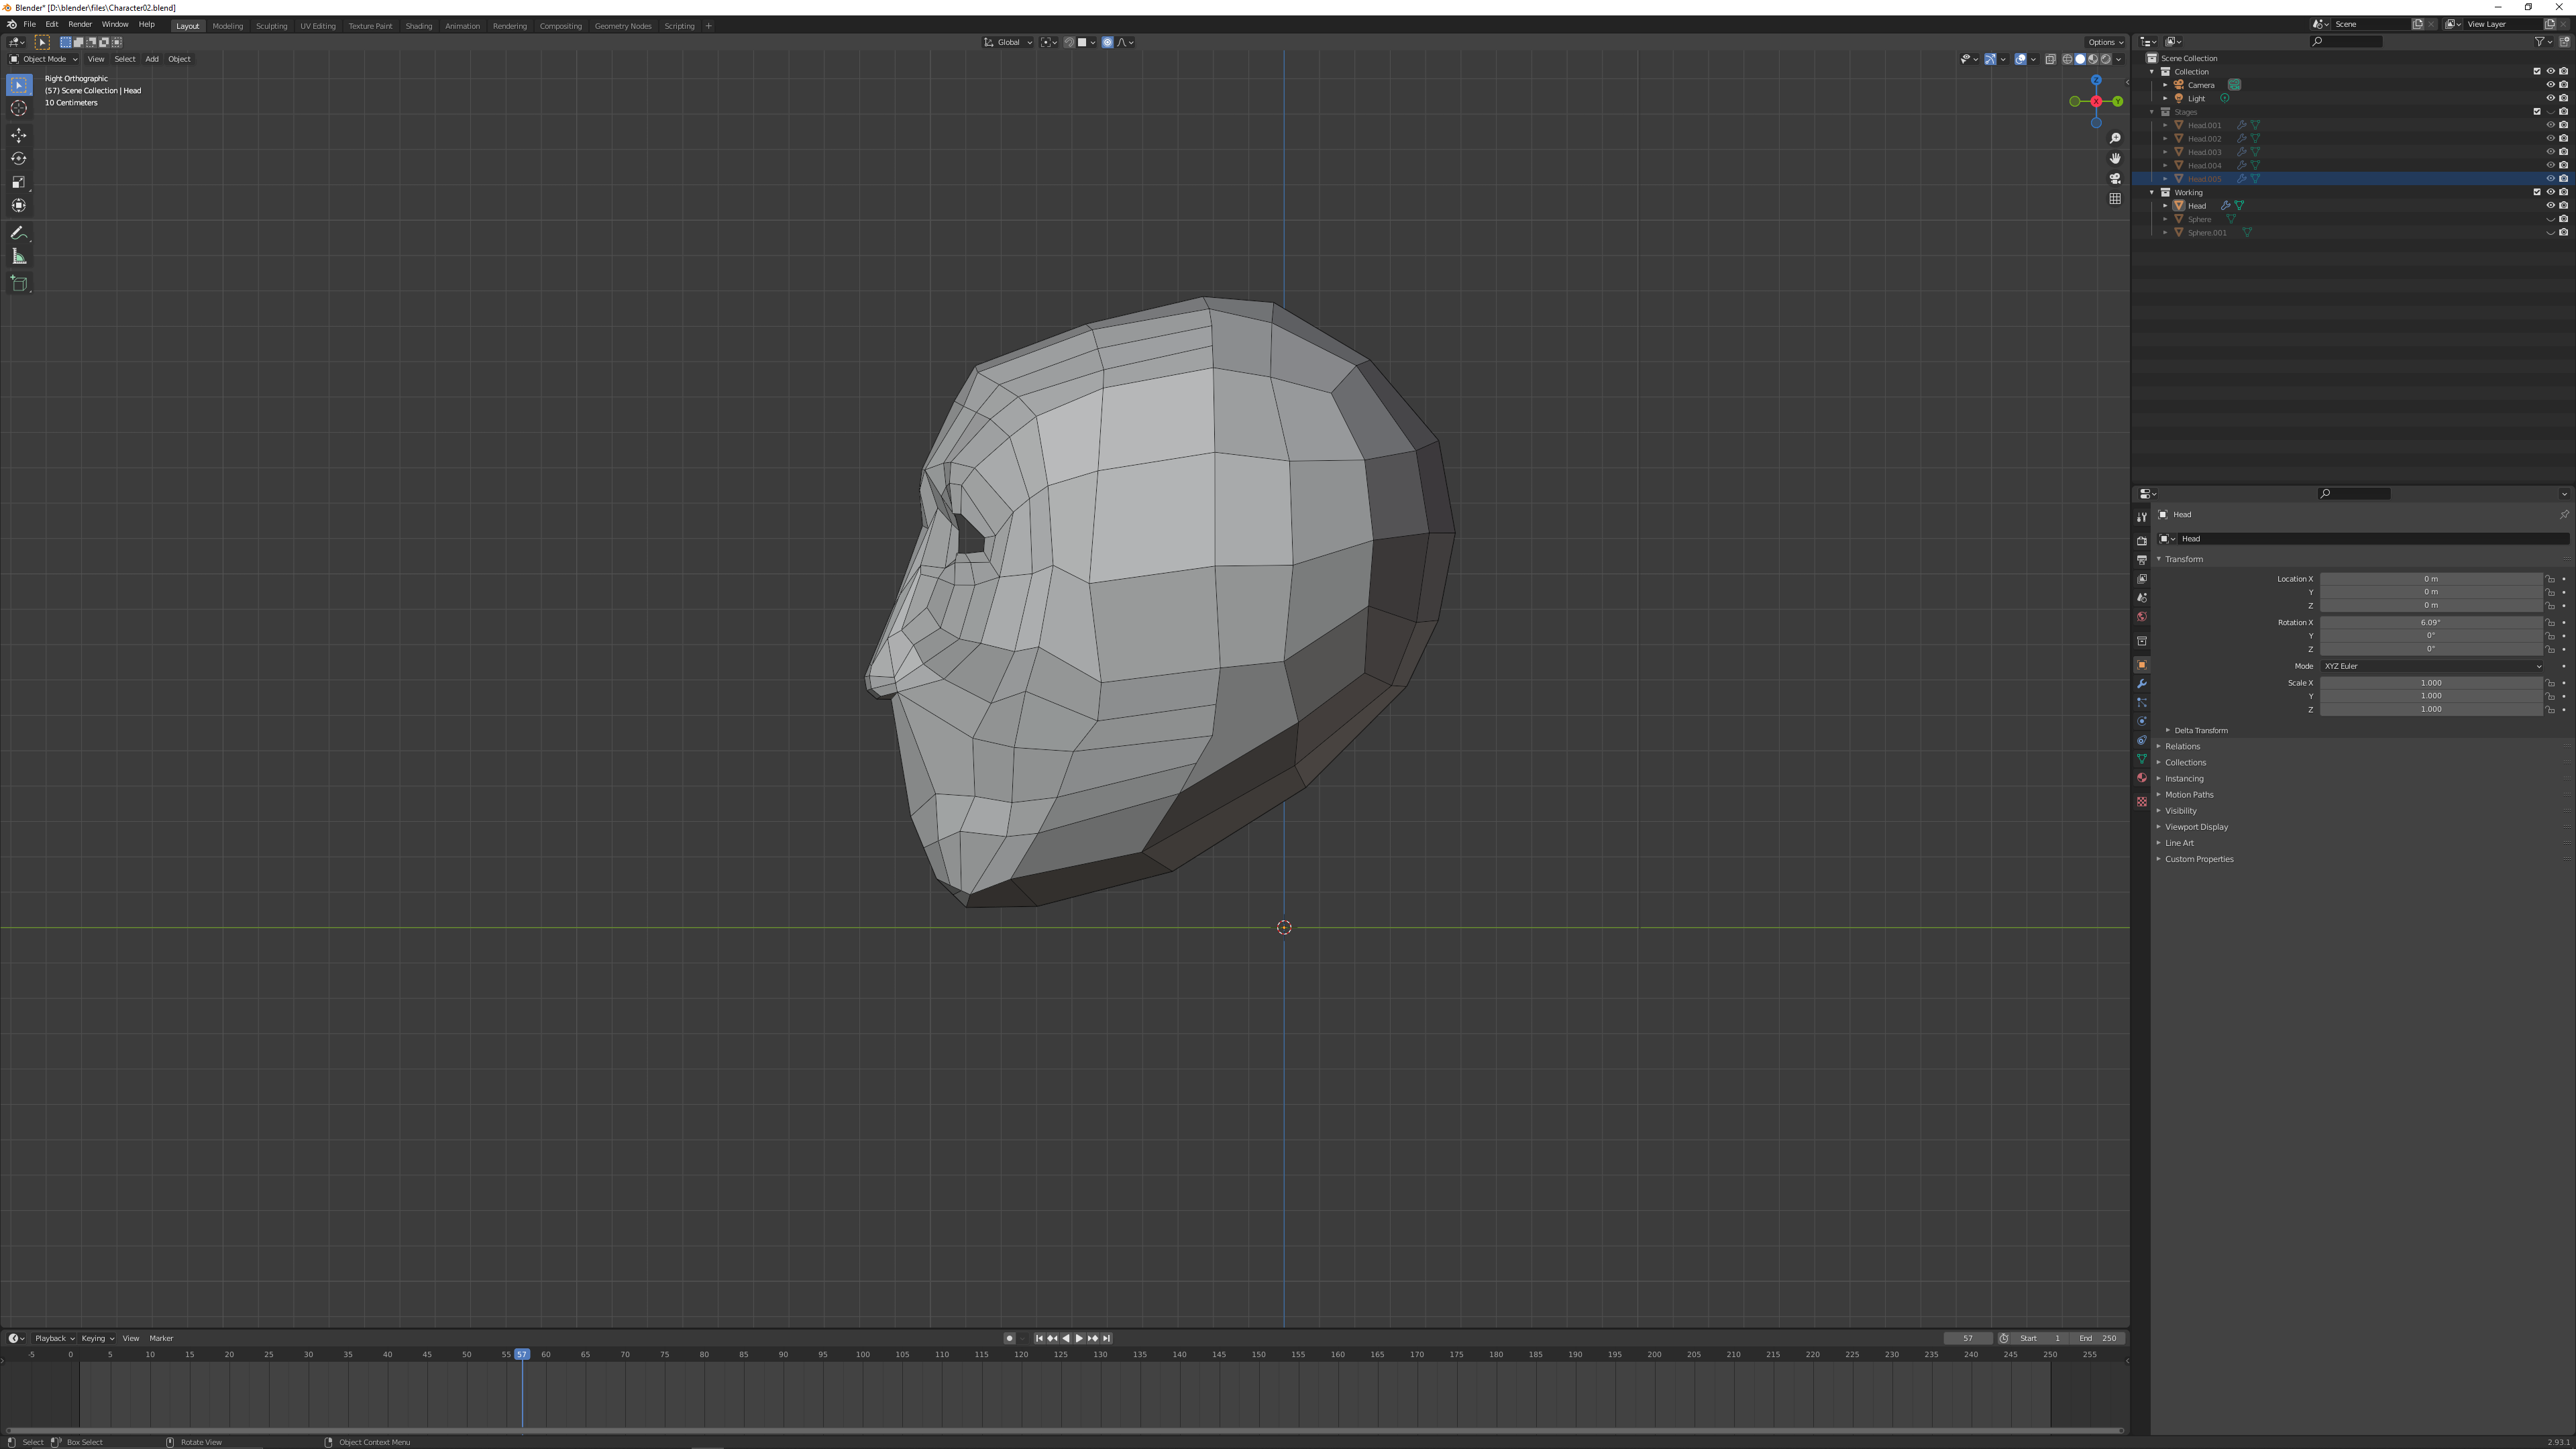
Task: Open the Output properties tab
Action: pos(2142,560)
